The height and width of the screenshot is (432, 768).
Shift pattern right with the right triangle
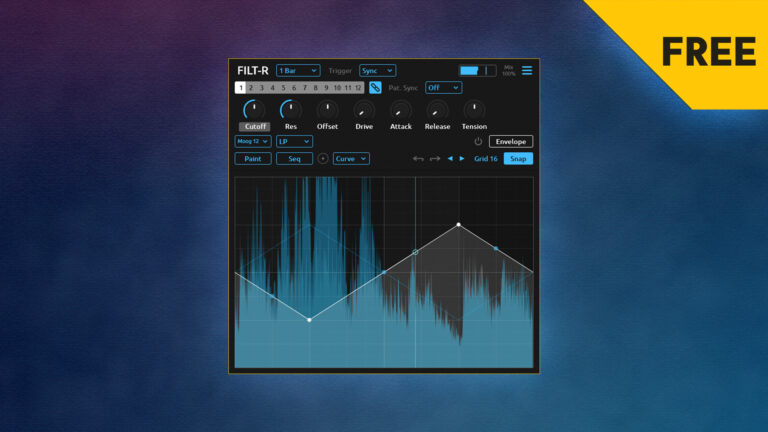462,159
